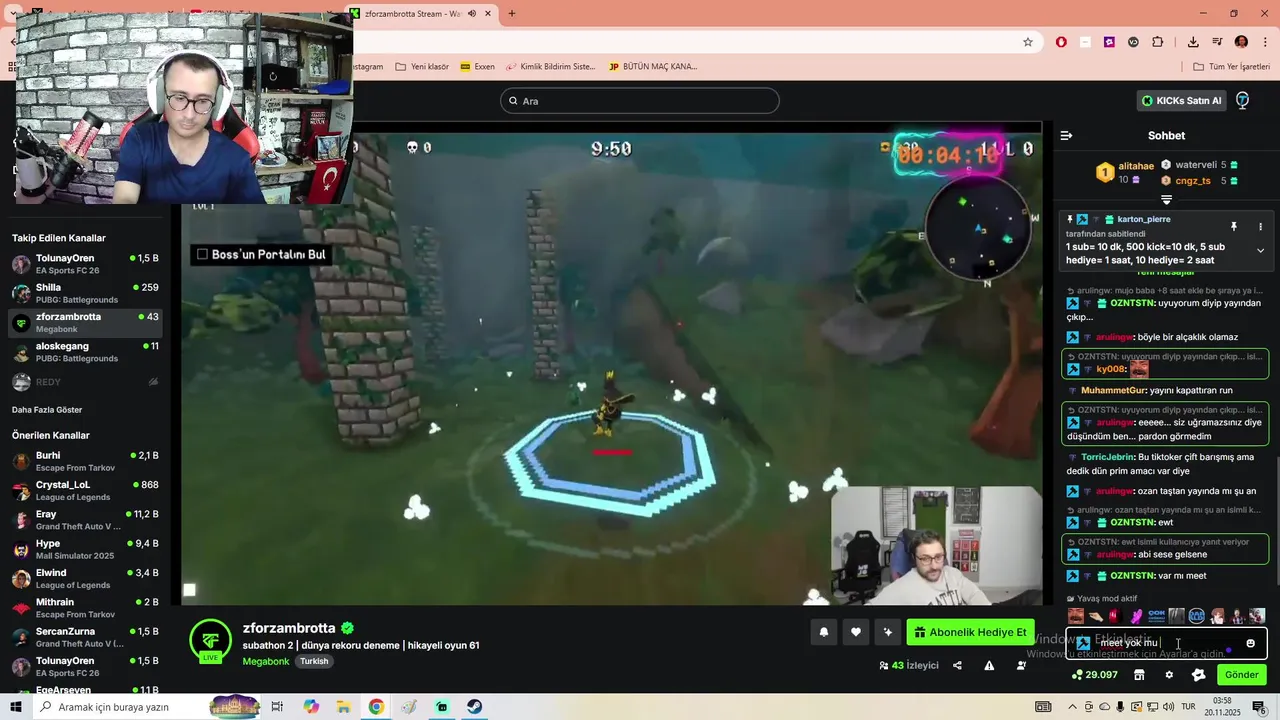Report the stream using the warning triangle

click(x=989, y=665)
